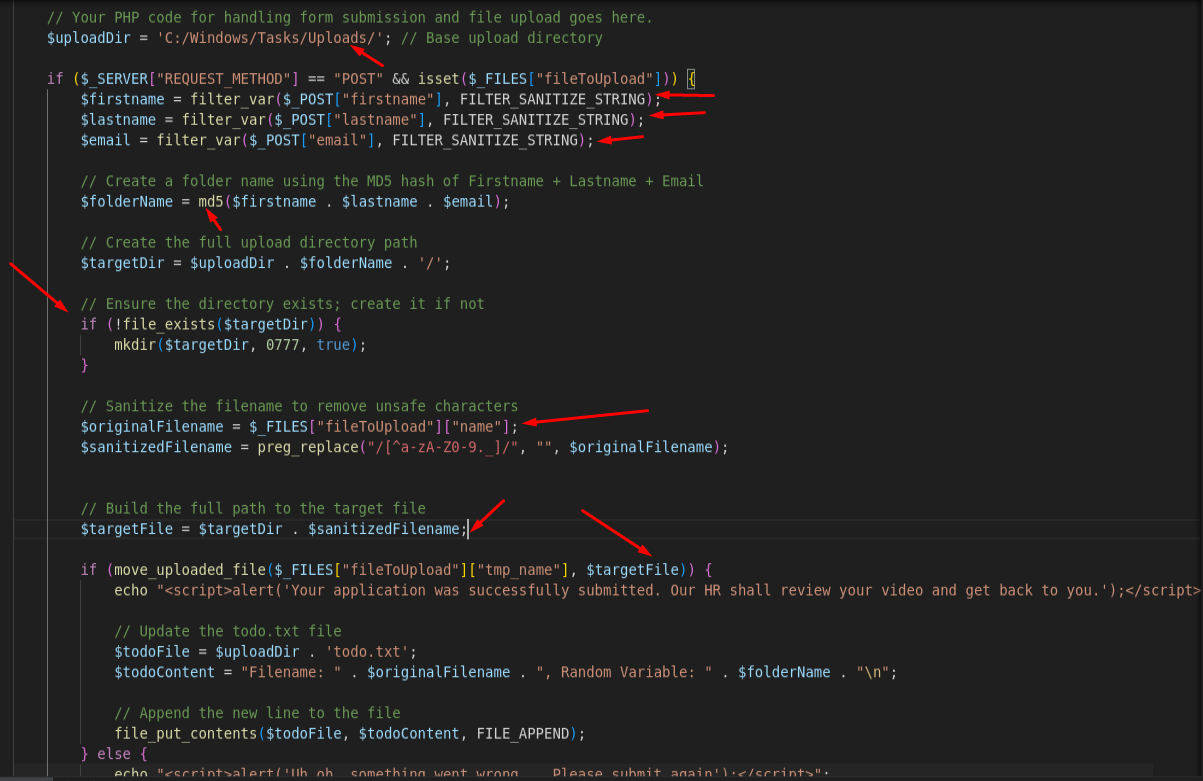Click the FILE_APPEND constant
The width and height of the screenshot is (1203, 781).
pos(524,733)
